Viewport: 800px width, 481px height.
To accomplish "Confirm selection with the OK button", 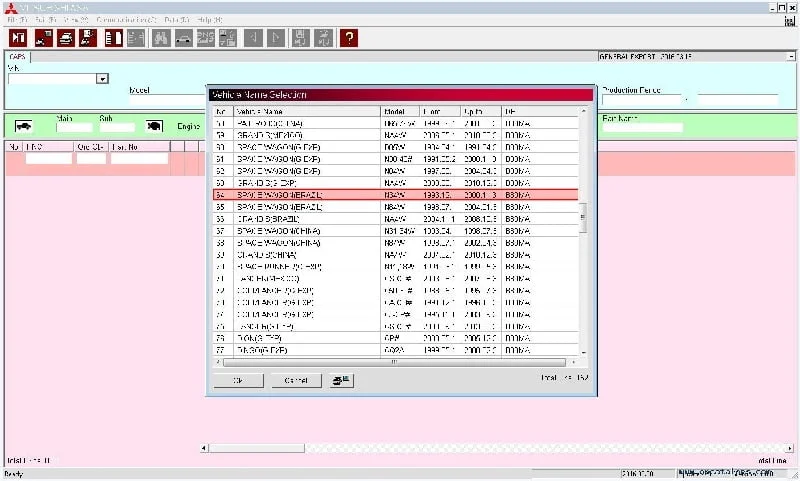I will click(x=238, y=381).
